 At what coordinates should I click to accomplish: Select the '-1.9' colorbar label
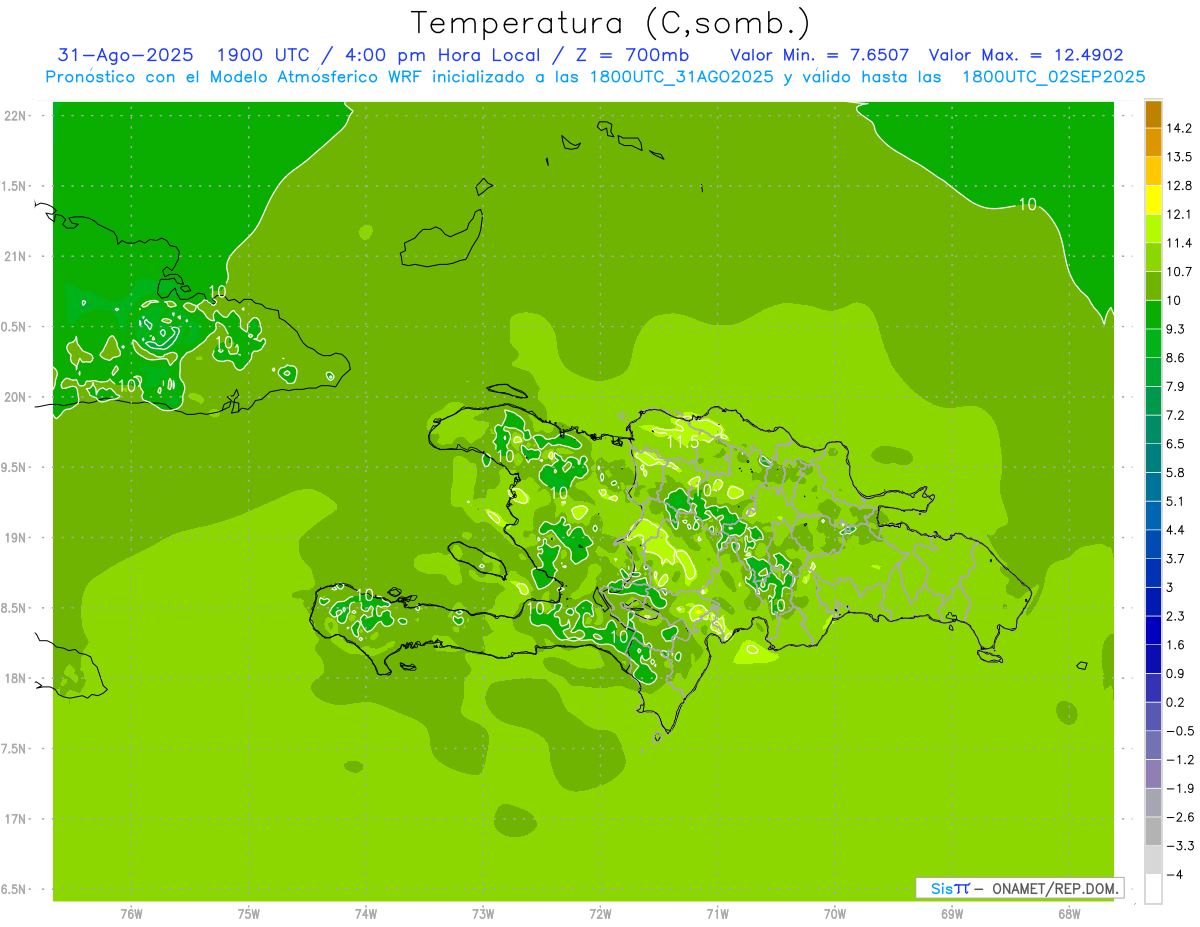tap(1180, 788)
